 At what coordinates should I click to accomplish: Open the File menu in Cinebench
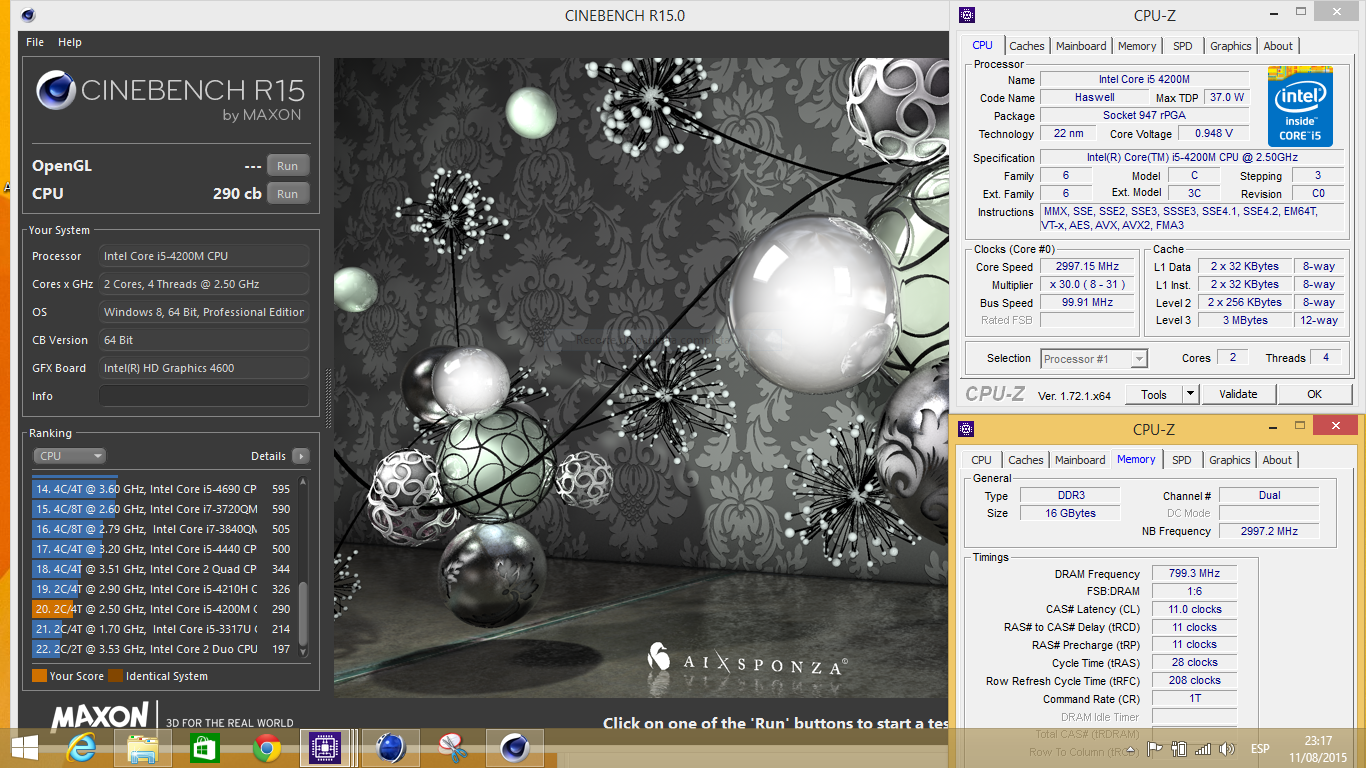coord(35,42)
